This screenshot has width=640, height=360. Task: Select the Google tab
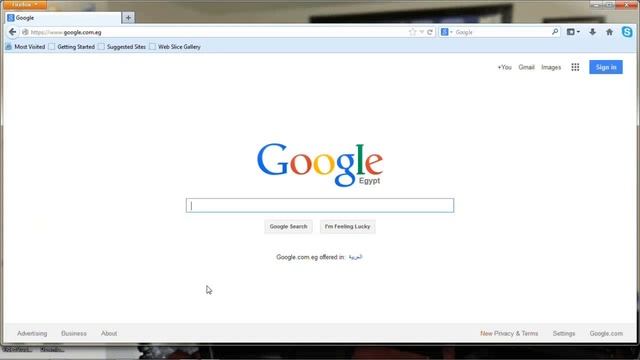[x=63, y=18]
